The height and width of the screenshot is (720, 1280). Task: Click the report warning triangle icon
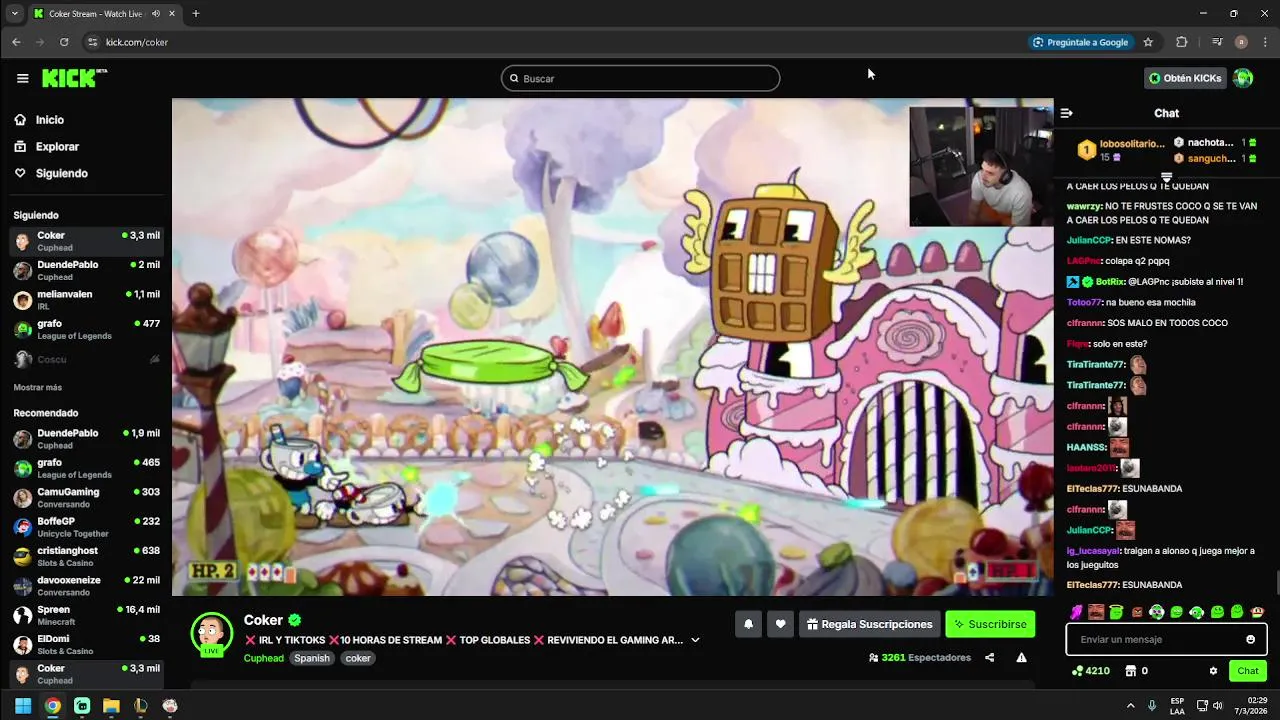click(x=1021, y=658)
